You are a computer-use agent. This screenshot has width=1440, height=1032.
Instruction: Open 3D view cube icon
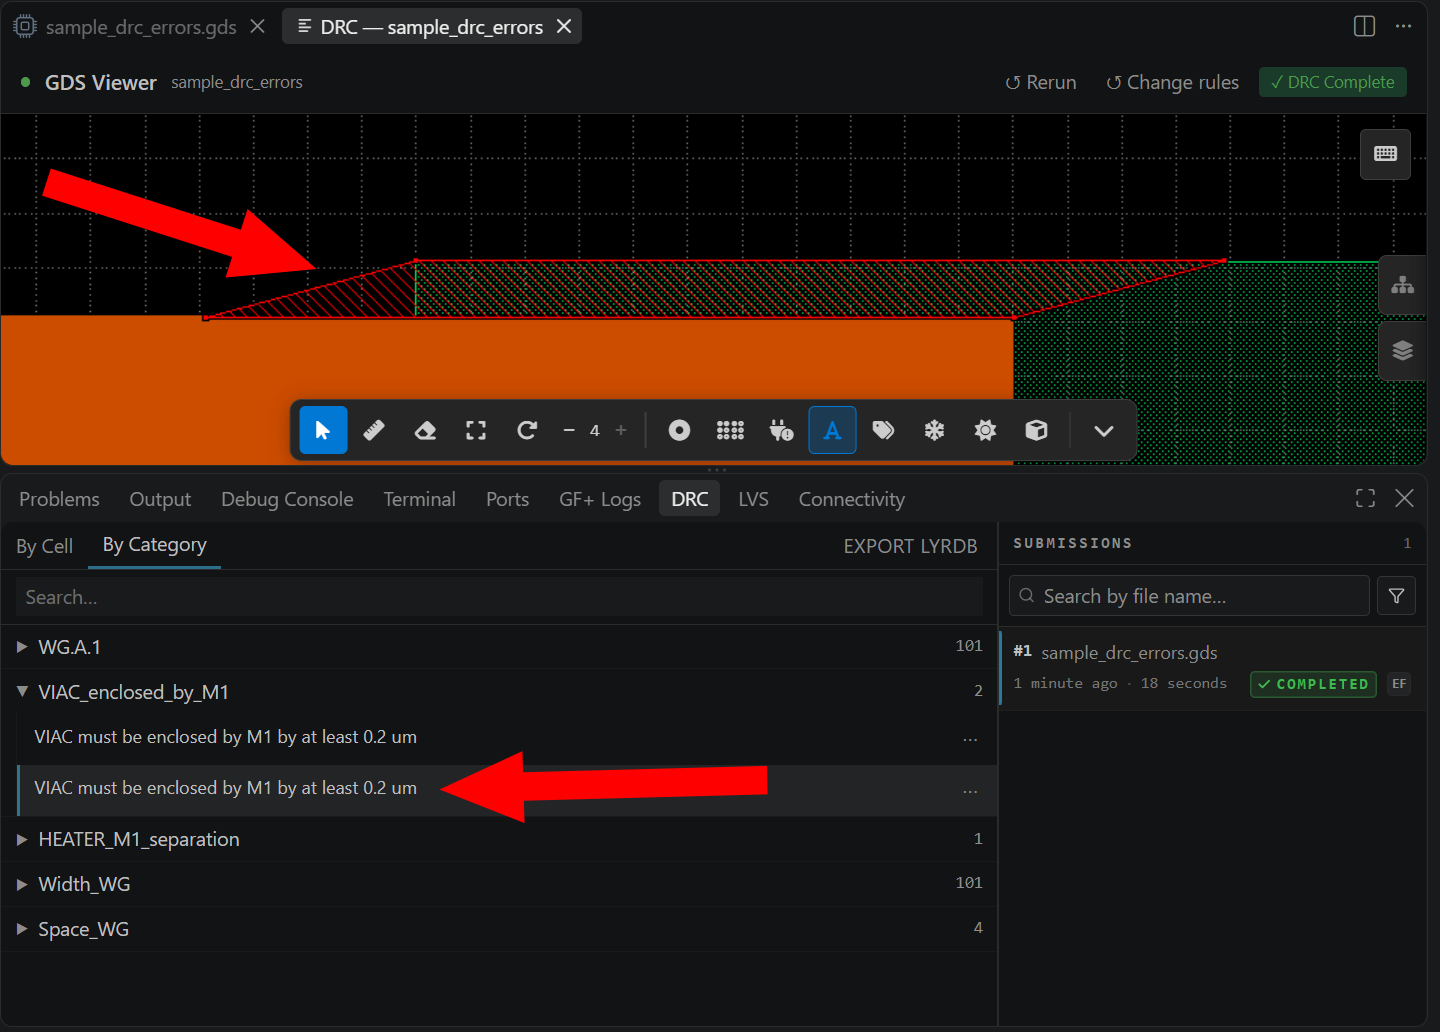coord(1036,430)
